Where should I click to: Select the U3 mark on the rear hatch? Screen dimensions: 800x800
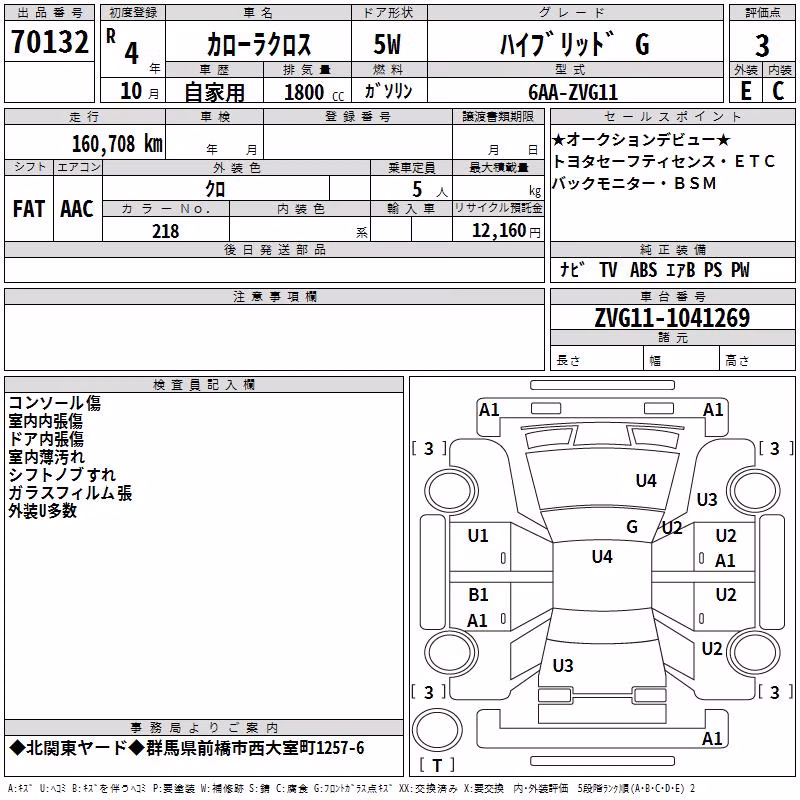[563, 665]
